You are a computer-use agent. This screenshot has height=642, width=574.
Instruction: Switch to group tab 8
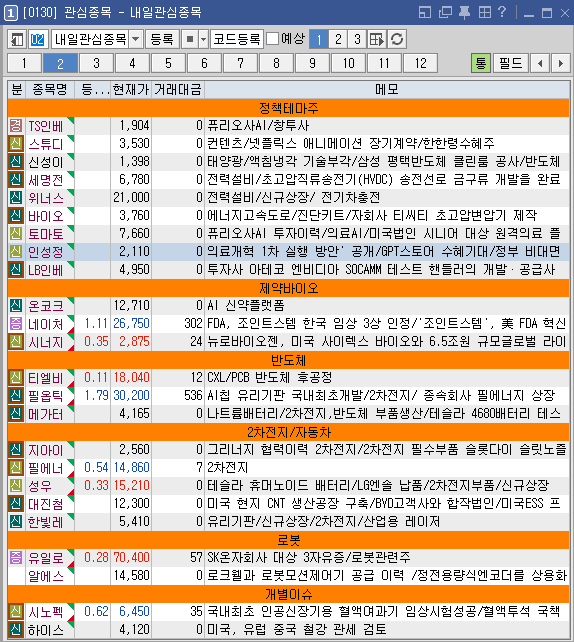(277, 63)
